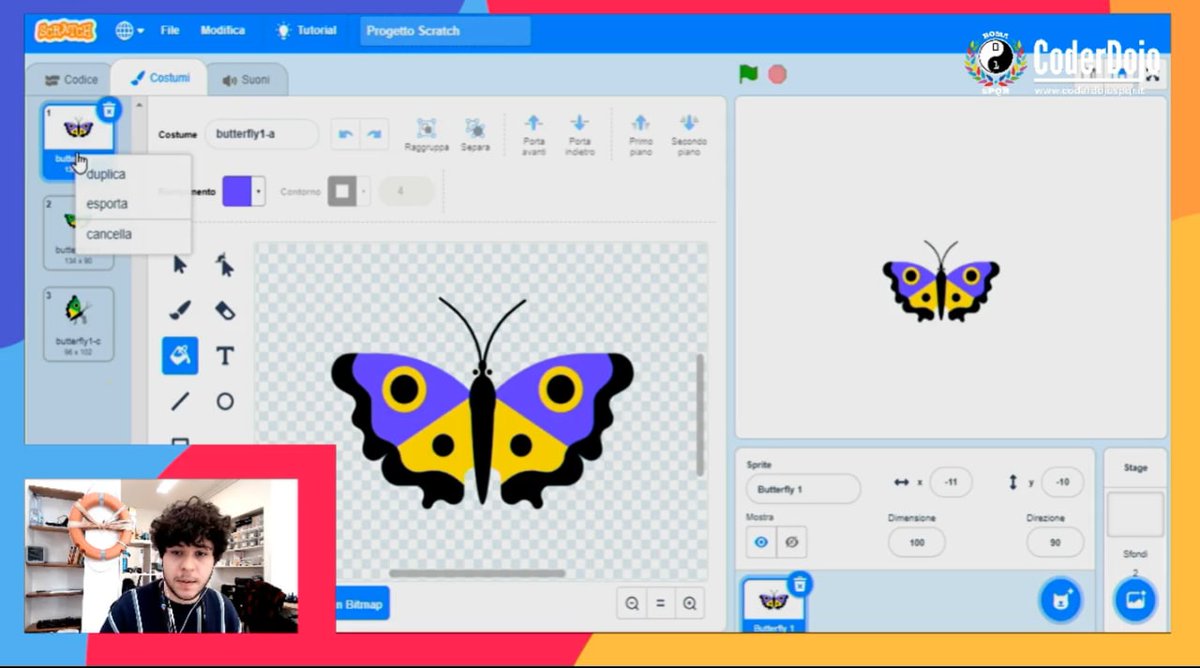
Task: Click the purple fill color swatch
Action: click(237, 190)
